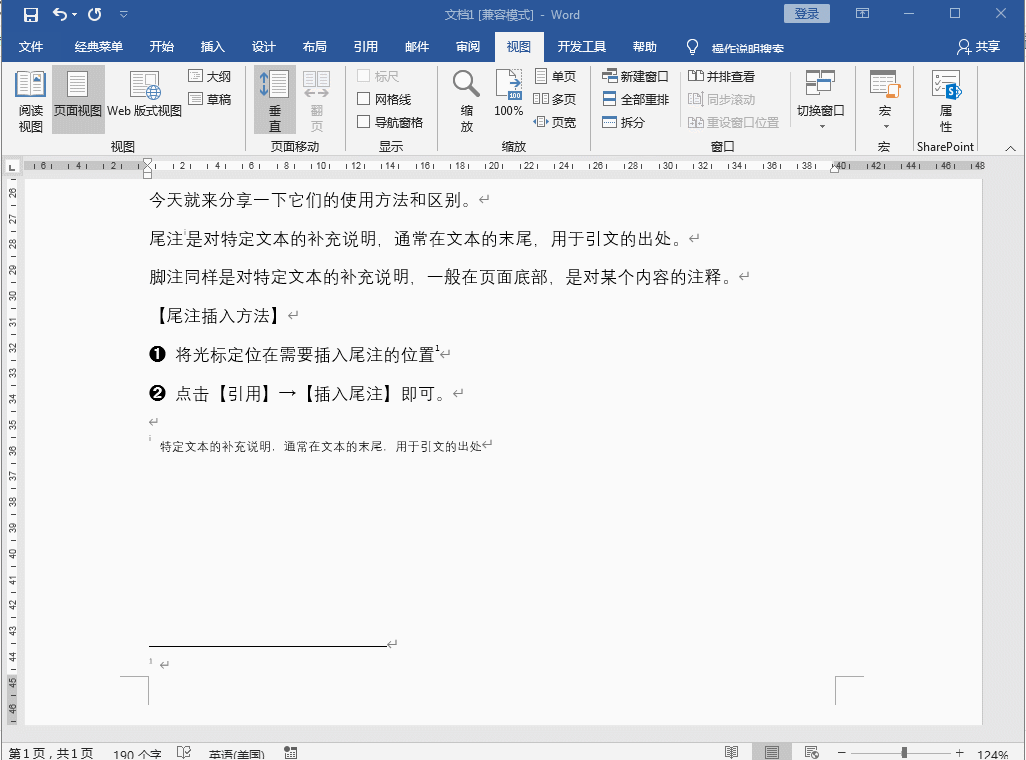Choose 页宽 page width zoom

pos(556,122)
